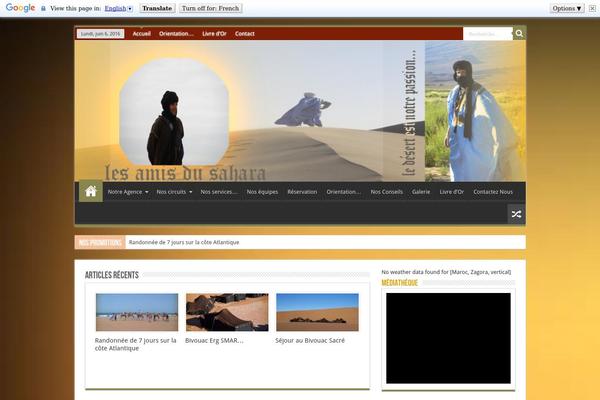Click the No weather data found message
This screenshot has height=400, width=600.
pos(446,272)
